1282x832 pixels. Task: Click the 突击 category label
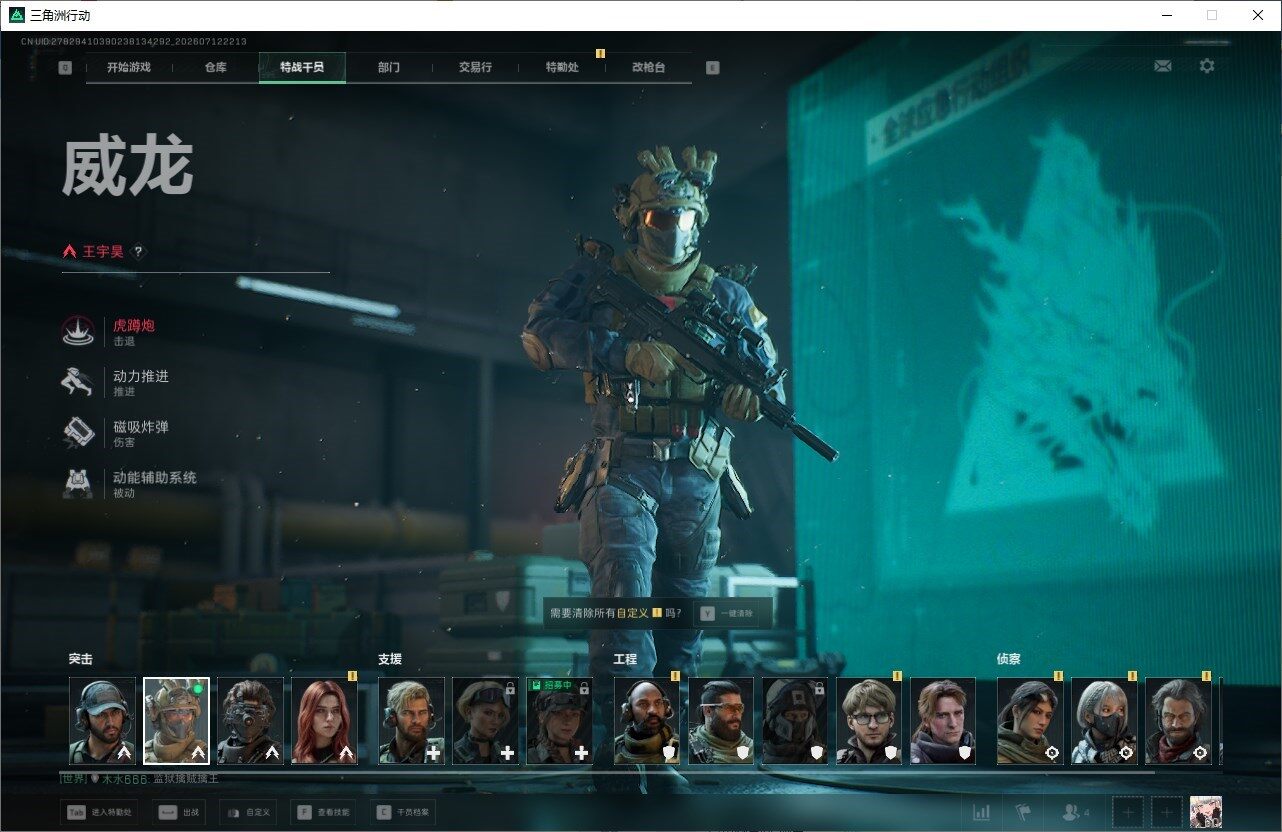pos(81,660)
